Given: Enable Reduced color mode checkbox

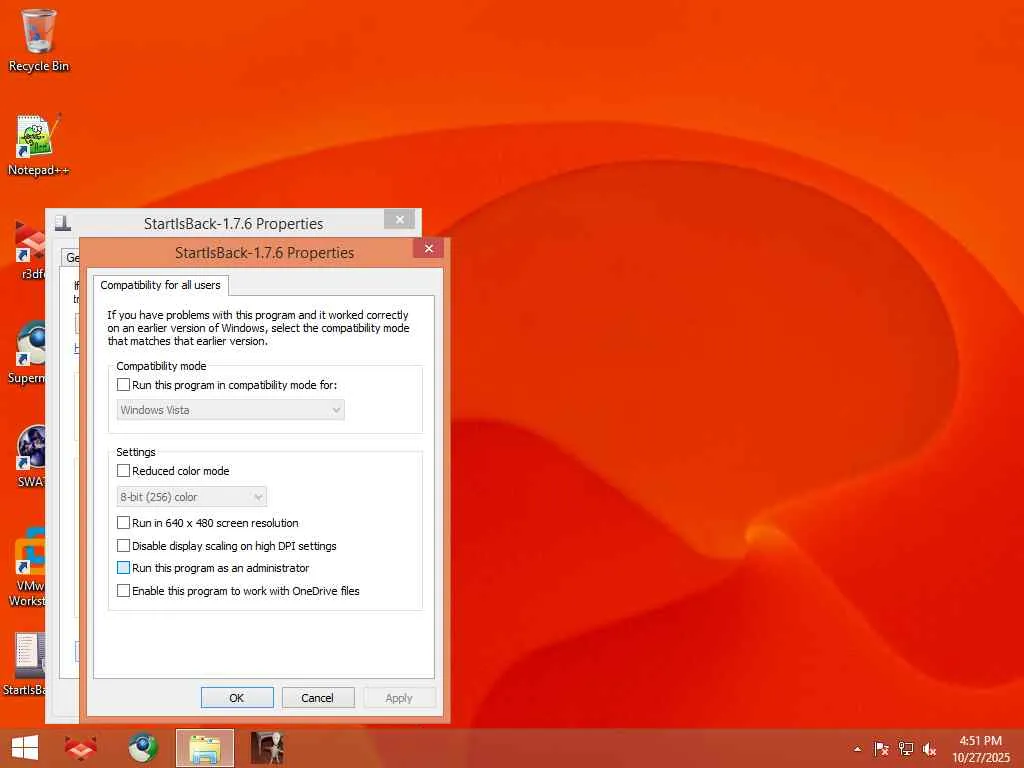Looking at the screenshot, I should 123,470.
